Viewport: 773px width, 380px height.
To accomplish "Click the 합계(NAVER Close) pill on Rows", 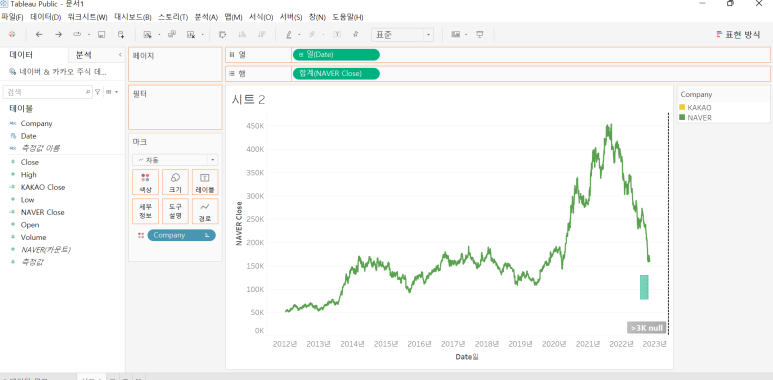I will [336, 73].
